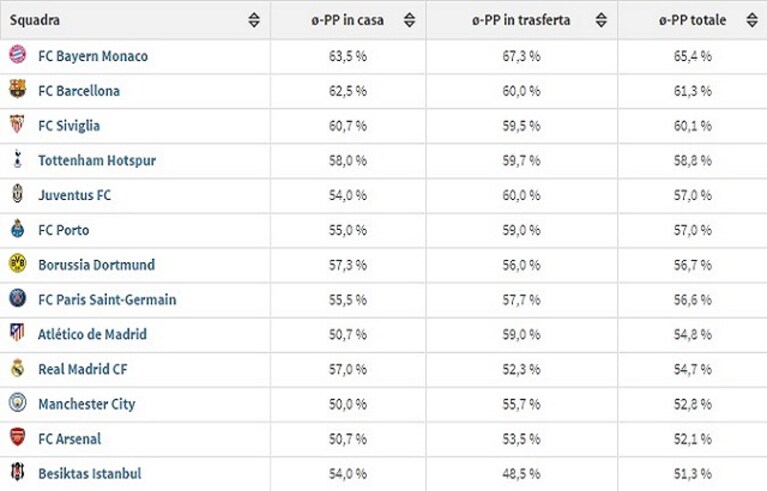Sort by ø-PP in trasferta arrows
This screenshot has width=767, height=491.
pyautogui.click(x=601, y=20)
